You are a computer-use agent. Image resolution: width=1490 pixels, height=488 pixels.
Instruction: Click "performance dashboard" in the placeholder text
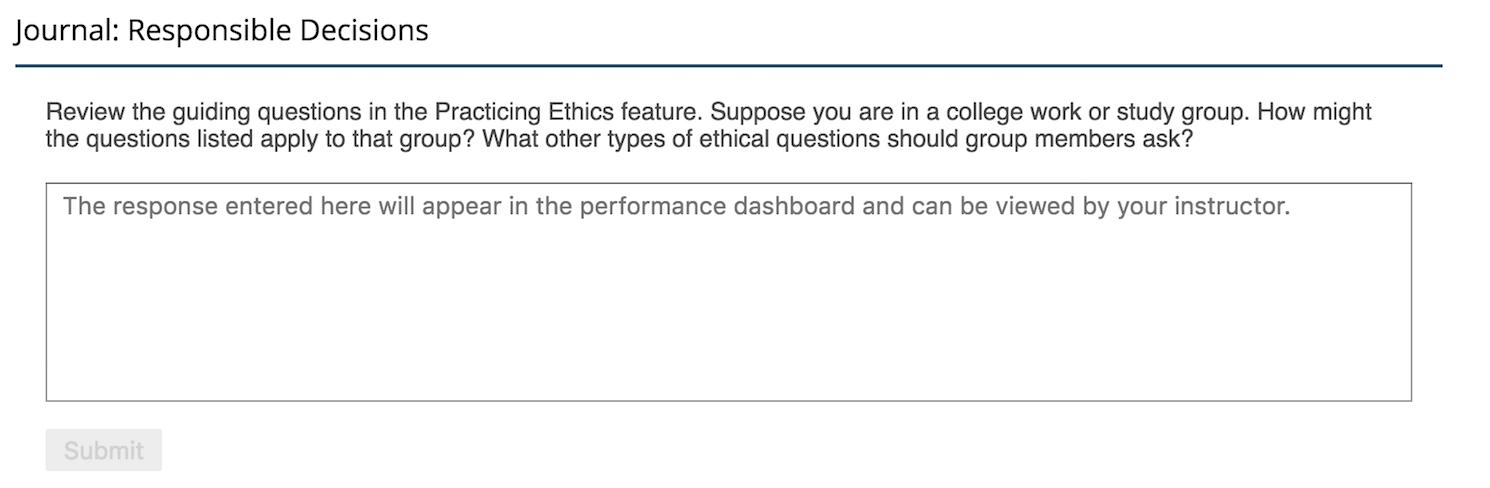tap(716, 207)
